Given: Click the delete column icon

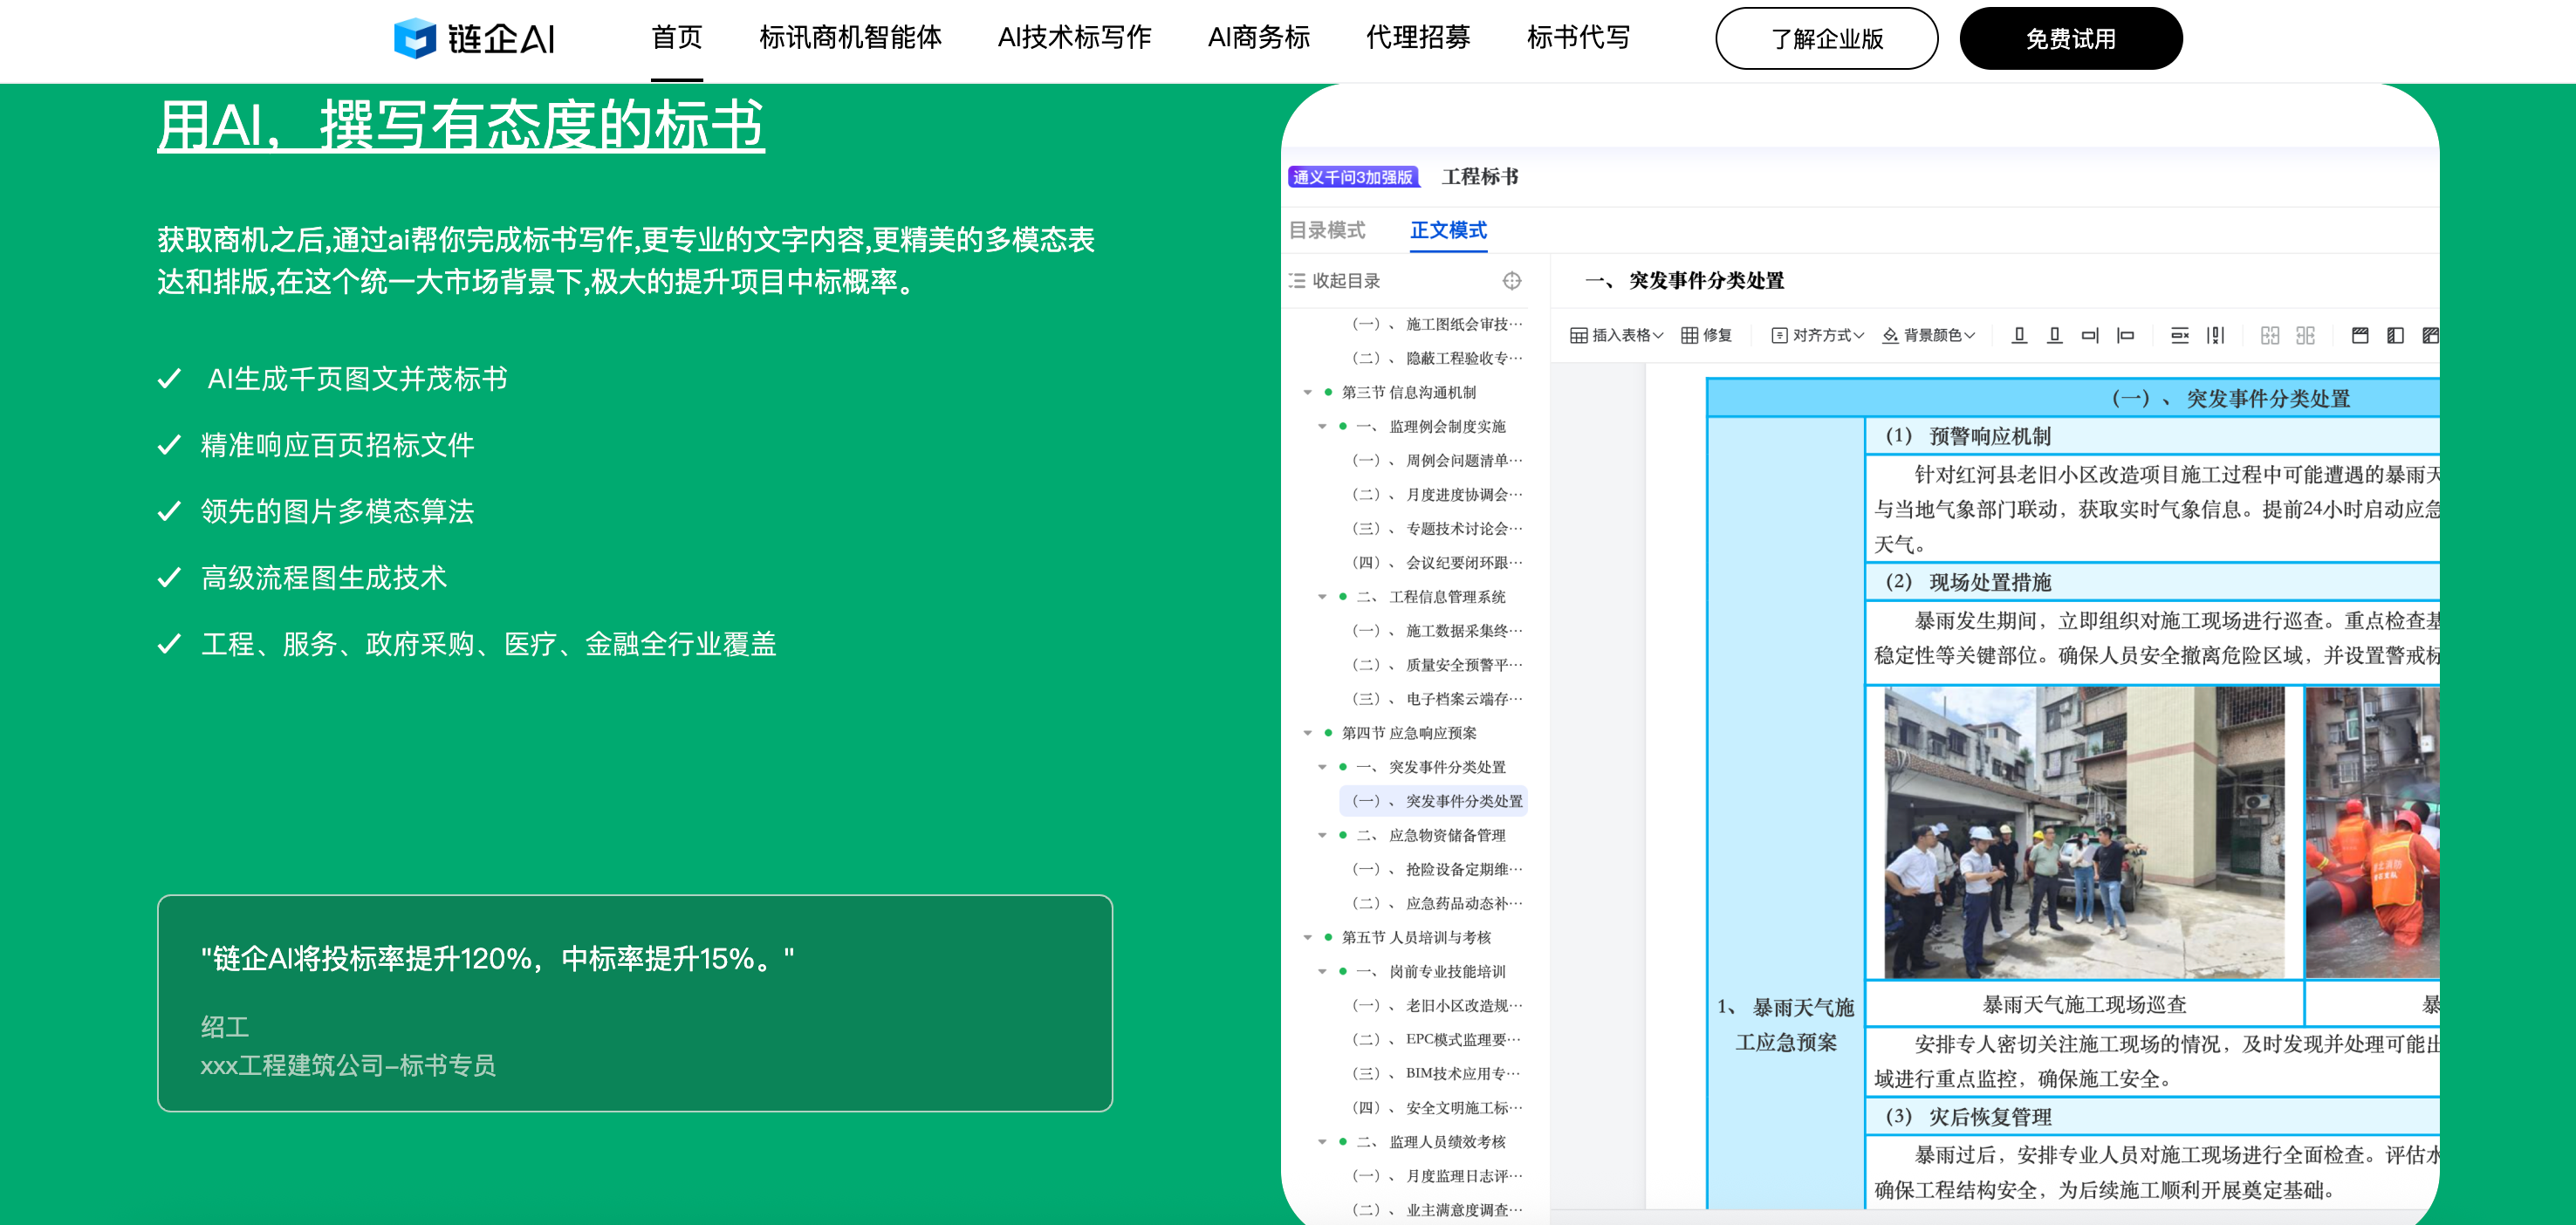Looking at the screenshot, I should (x=2216, y=335).
